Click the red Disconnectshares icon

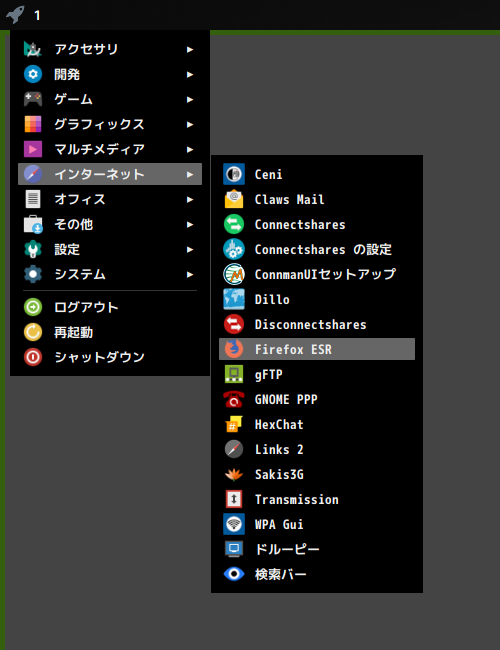(x=234, y=324)
